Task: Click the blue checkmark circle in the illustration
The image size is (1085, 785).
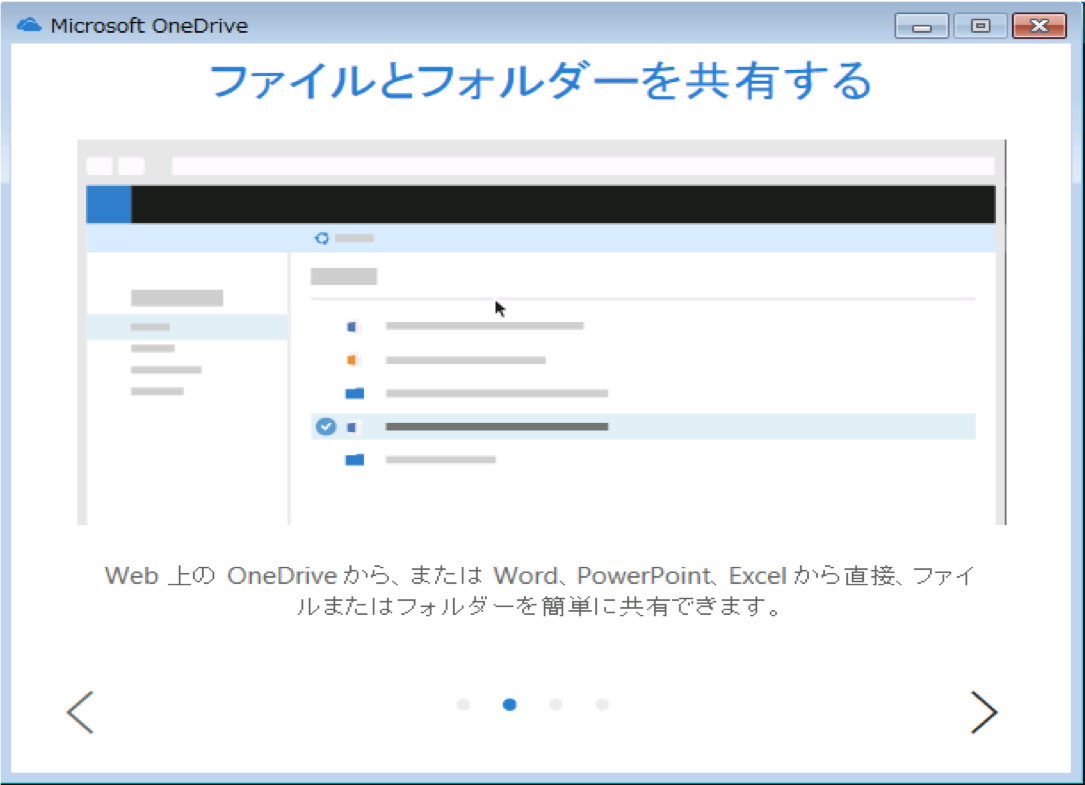Action: (x=325, y=427)
